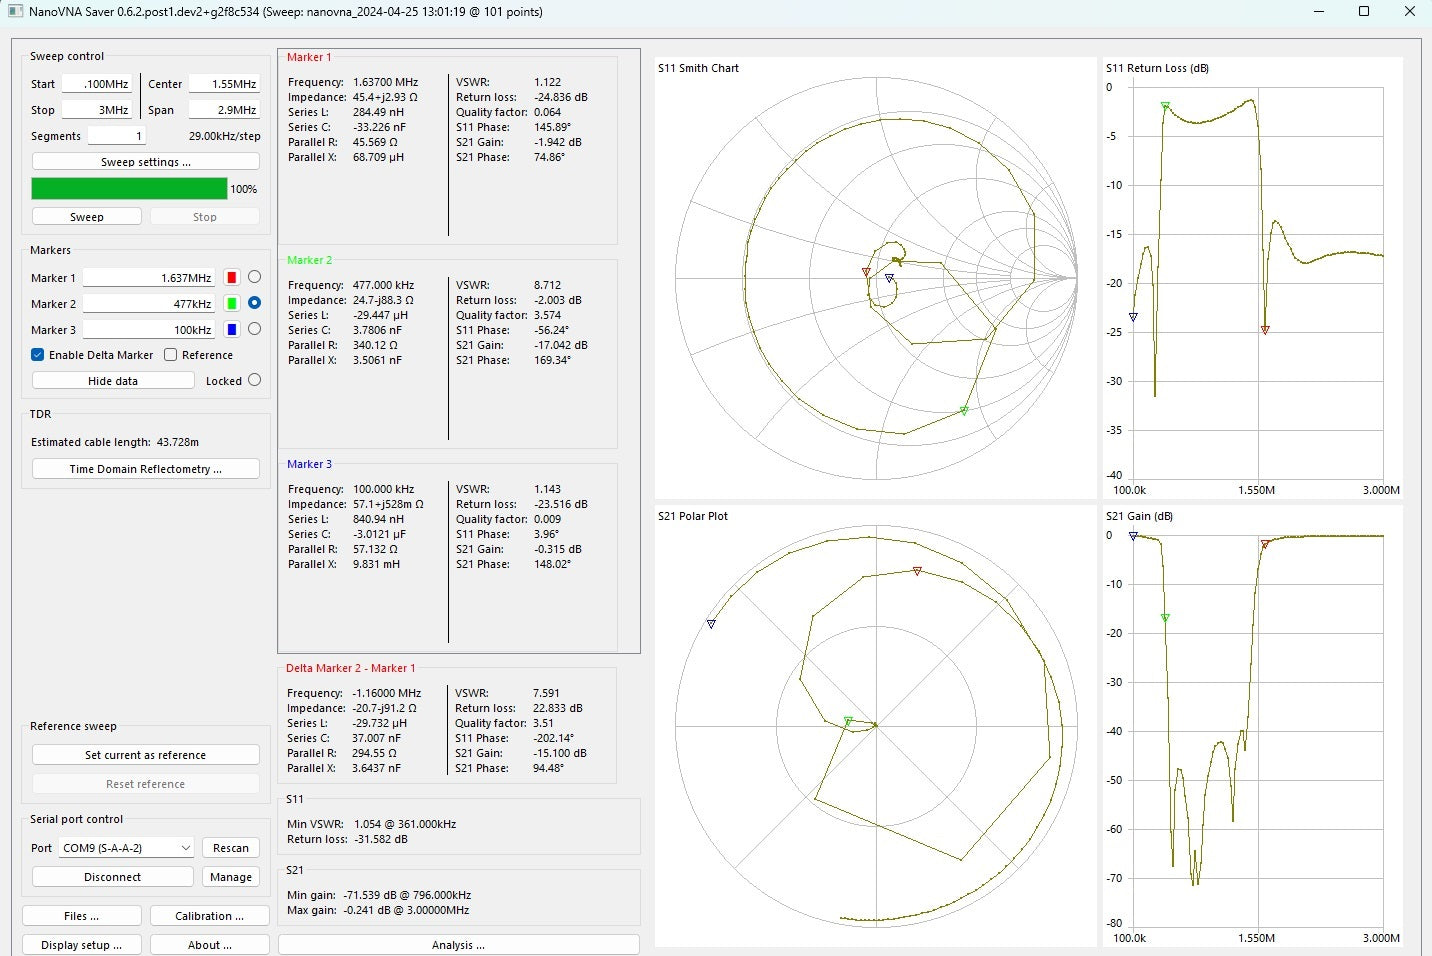Open the serial Port dropdown
Viewport: 1432px width, 956px height.
(126, 848)
